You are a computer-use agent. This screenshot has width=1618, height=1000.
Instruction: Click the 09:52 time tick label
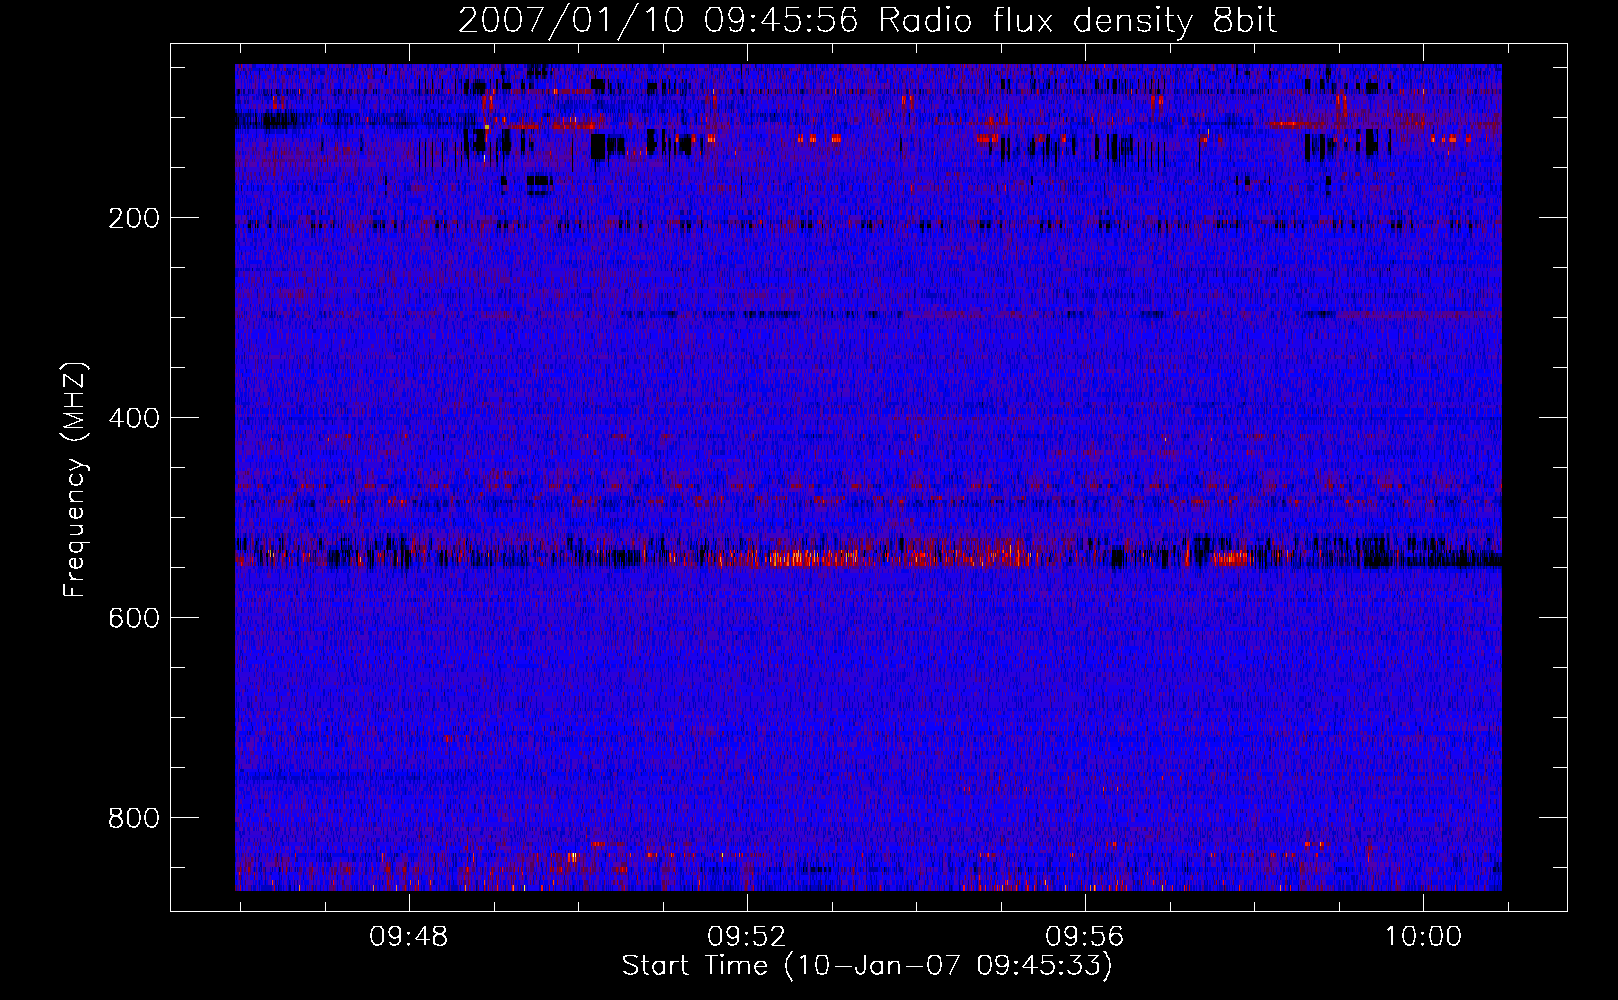pos(747,937)
